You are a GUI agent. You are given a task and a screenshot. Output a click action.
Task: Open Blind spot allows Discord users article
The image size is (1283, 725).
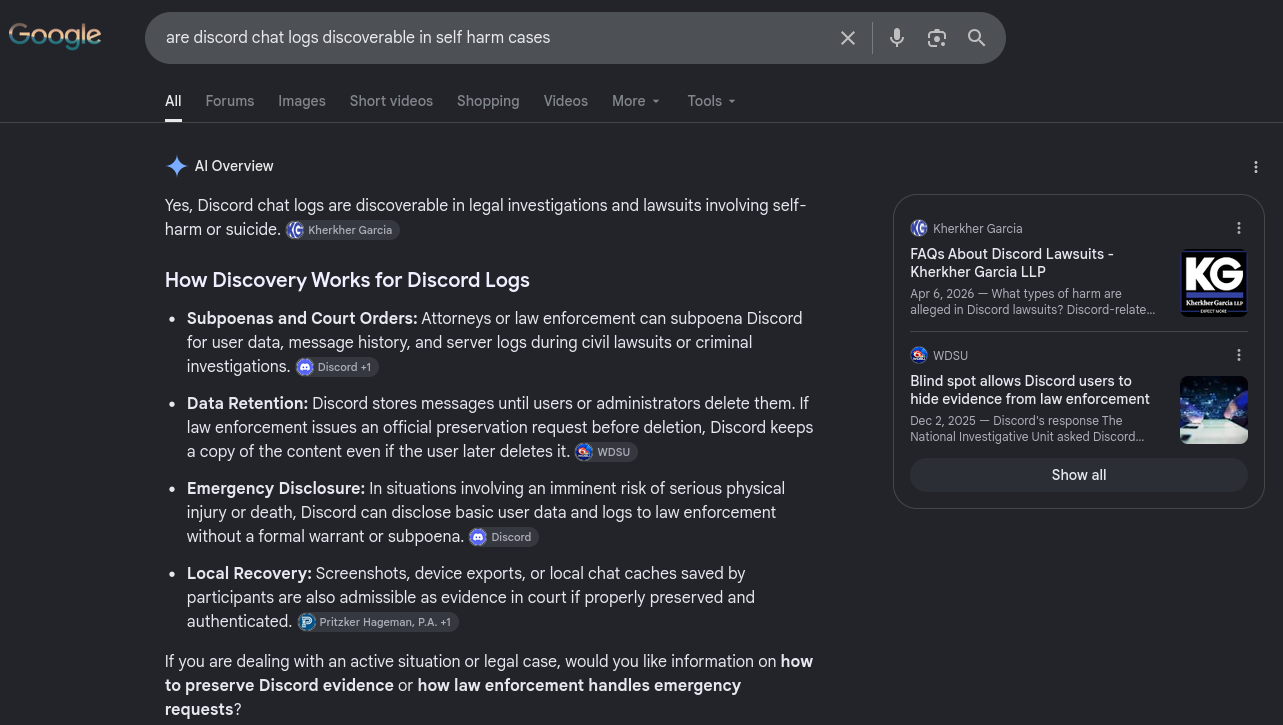1030,390
